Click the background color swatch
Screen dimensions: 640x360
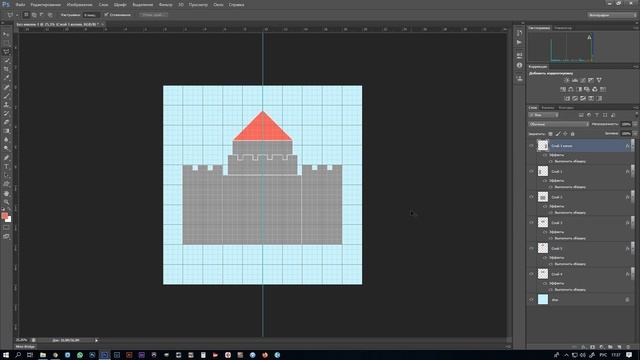pos(9,219)
